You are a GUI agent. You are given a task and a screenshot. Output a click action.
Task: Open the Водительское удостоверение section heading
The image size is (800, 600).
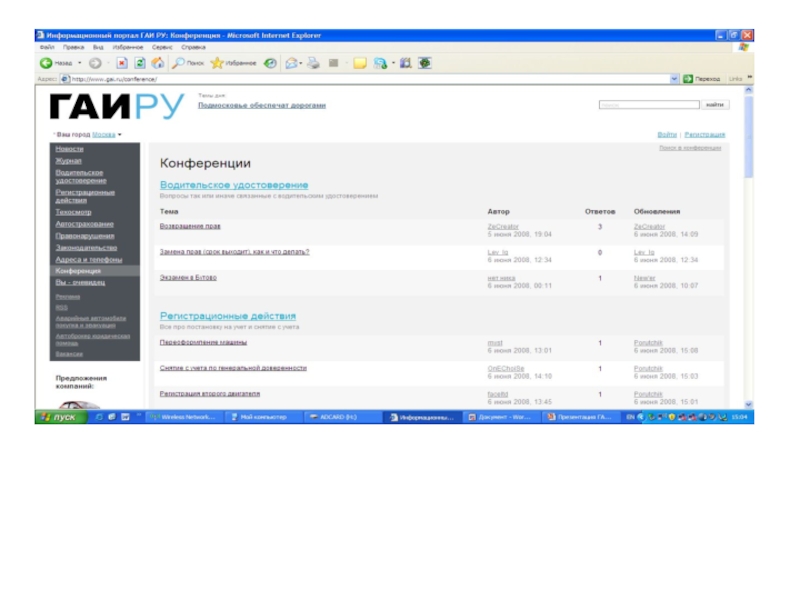point(234,185)
